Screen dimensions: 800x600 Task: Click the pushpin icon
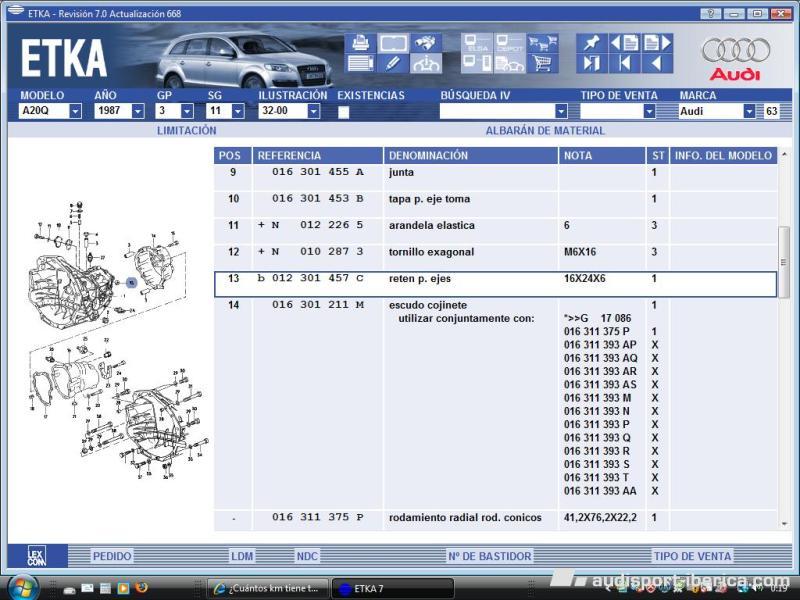[x=591, y=43]
